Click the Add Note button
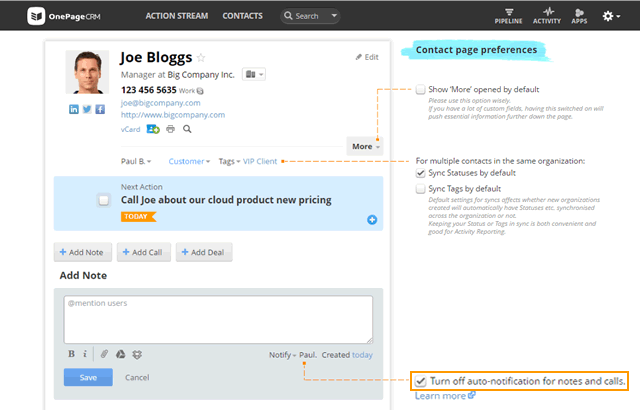This screenshot has height=410, width=640. pyautogui.click(x=82, y=252)
